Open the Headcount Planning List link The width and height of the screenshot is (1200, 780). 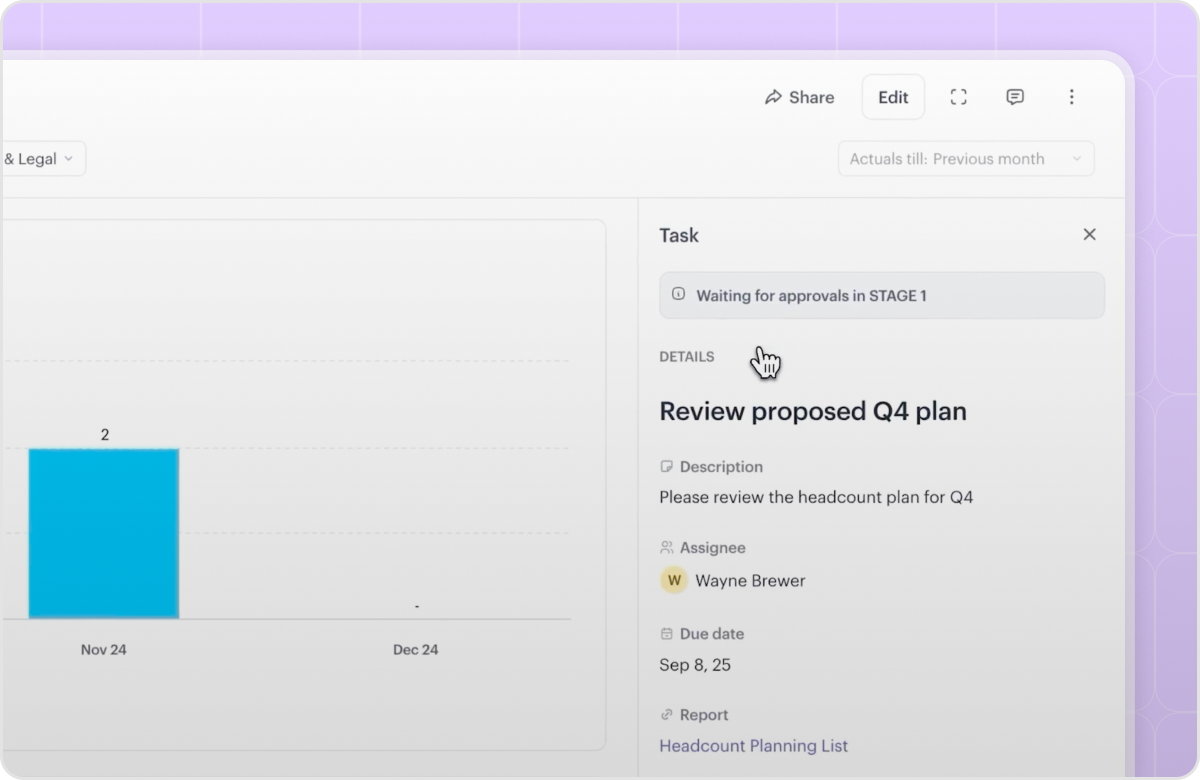click(754, 745)
